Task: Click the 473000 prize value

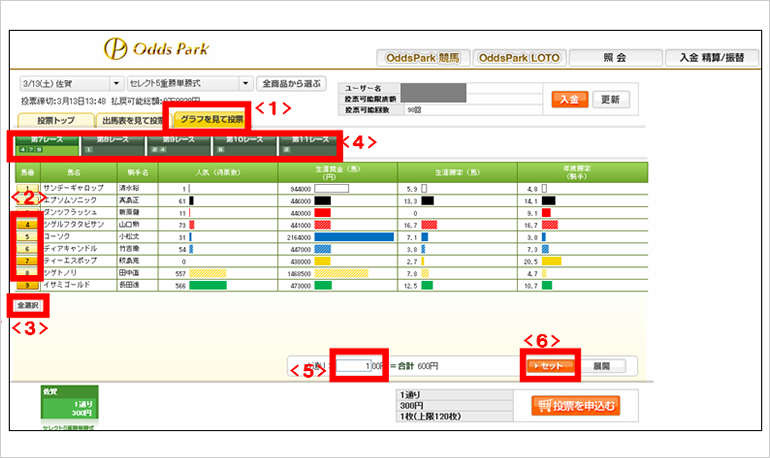Action: 301,286
